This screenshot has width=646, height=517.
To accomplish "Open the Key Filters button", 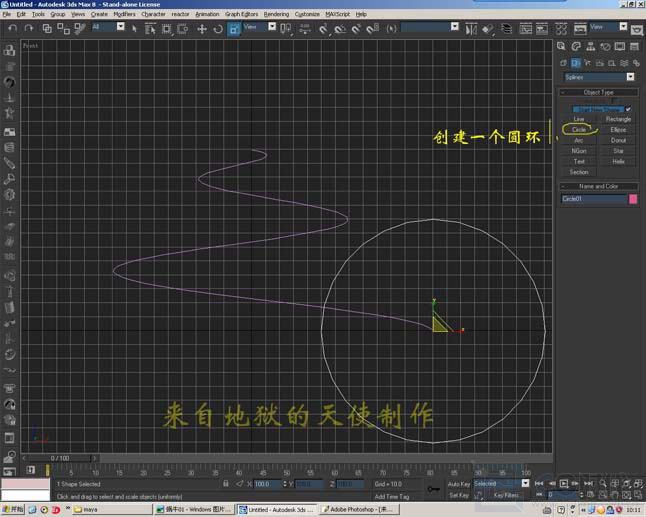I will click(x=506, y=495).
